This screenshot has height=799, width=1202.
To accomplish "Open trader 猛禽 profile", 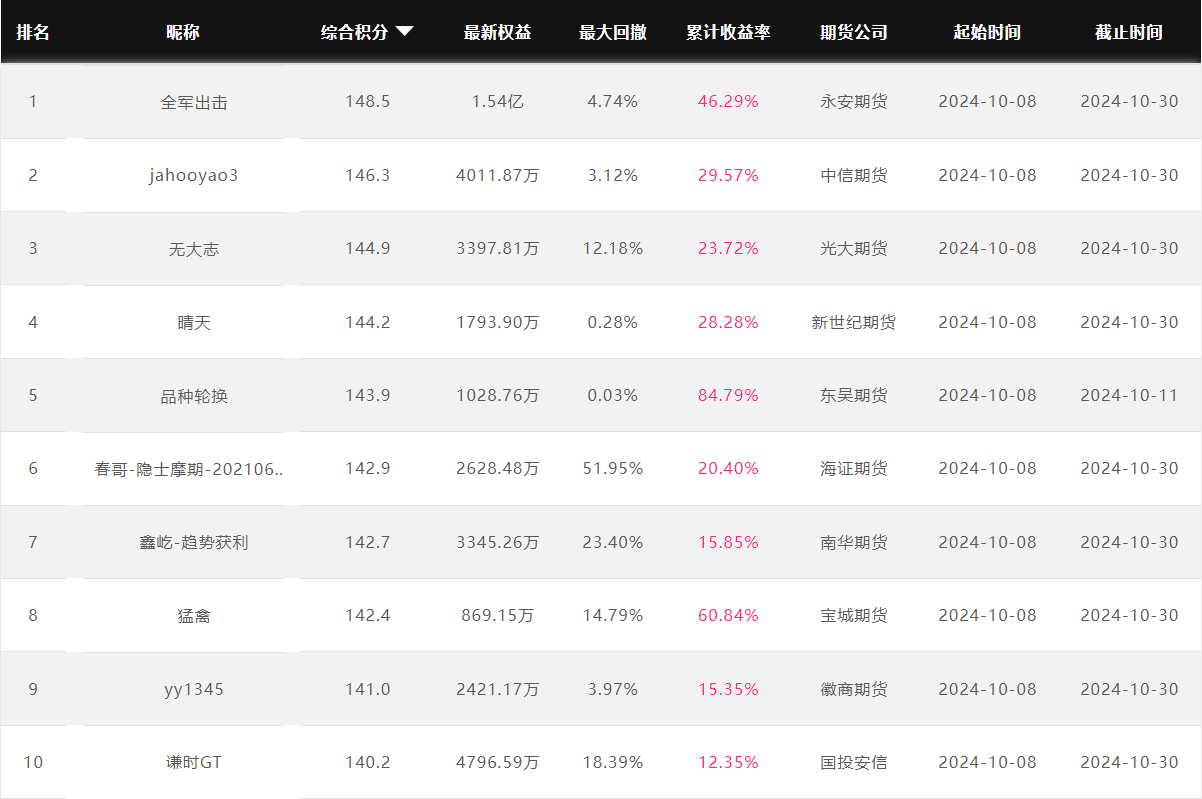I will pos(194,615).
